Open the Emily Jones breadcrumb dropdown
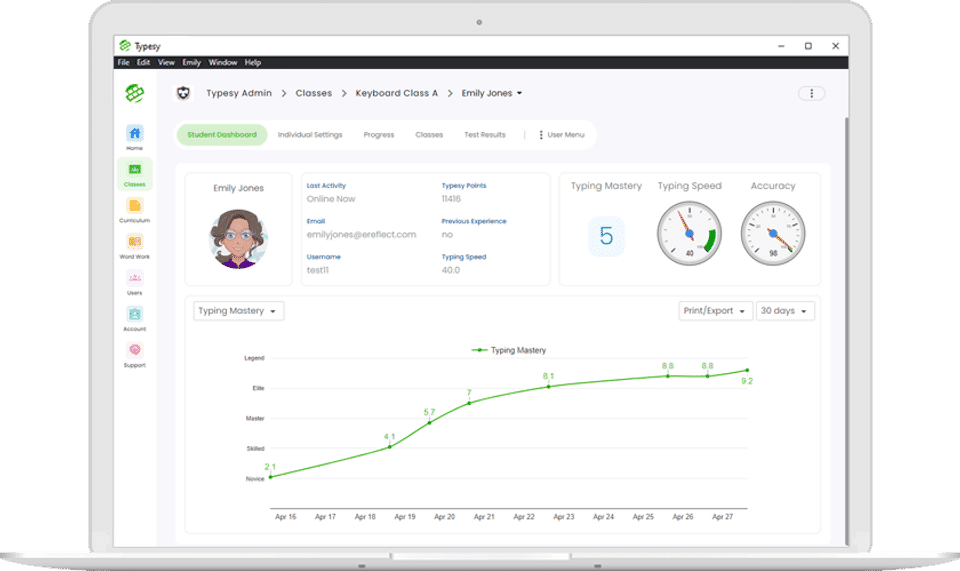Screen dimensions: 960x571 [x=492, y=93]
